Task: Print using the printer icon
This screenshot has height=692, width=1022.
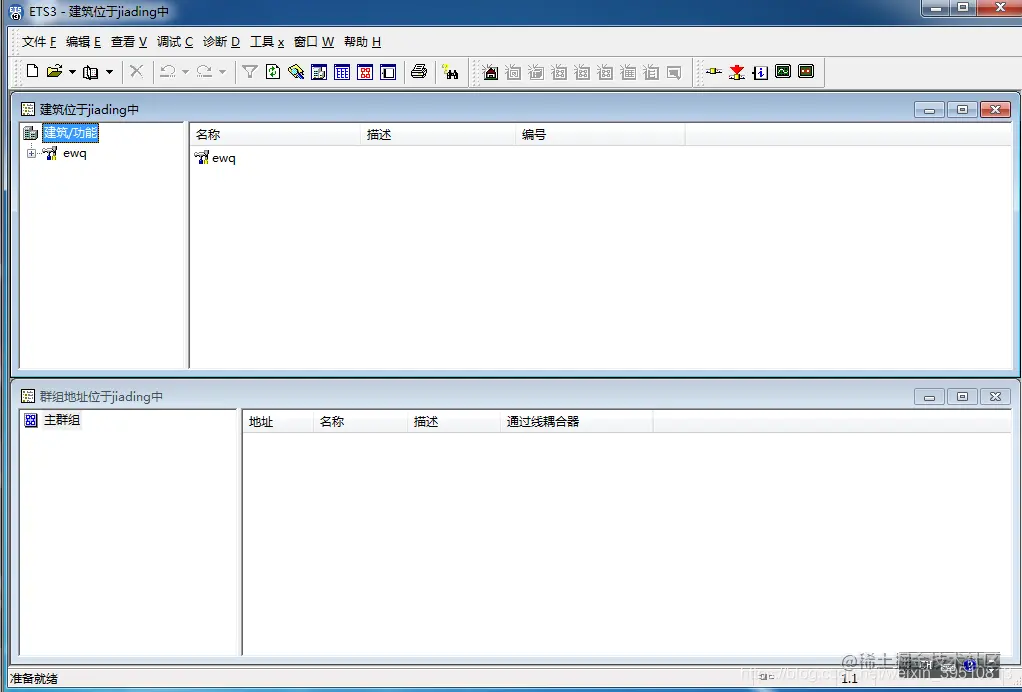Action: pyautogui.click(x=419, y=71)
